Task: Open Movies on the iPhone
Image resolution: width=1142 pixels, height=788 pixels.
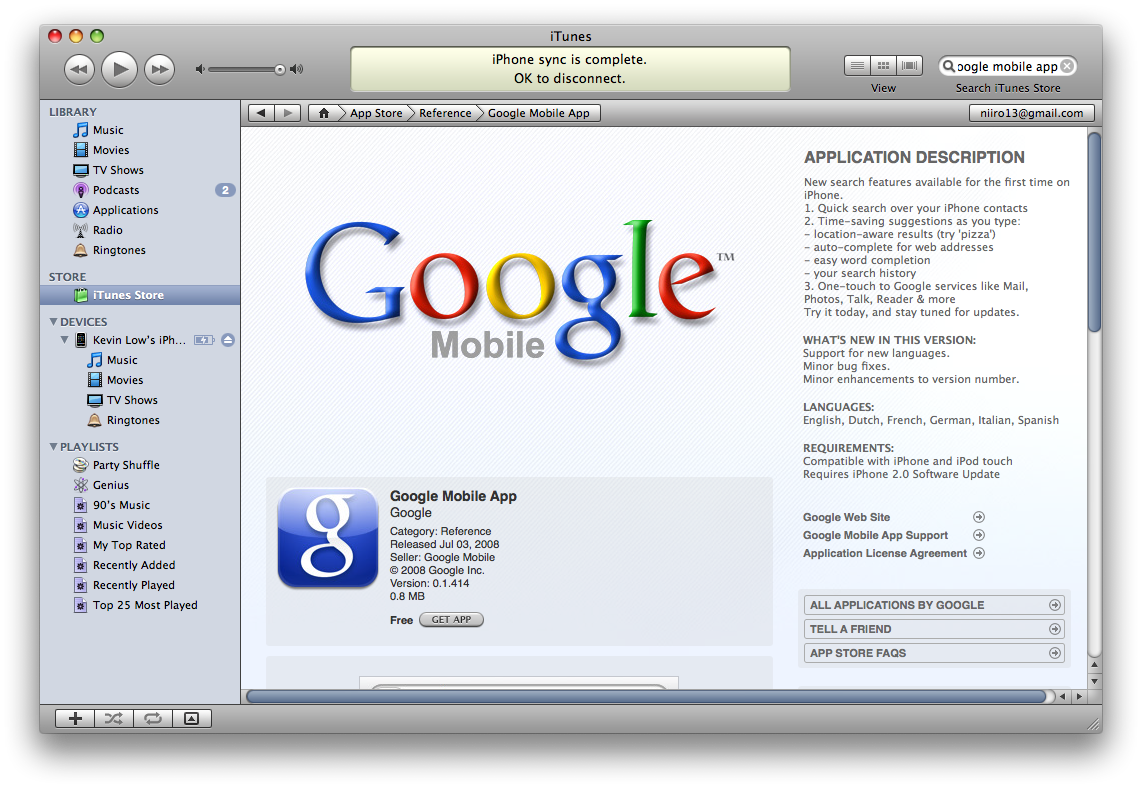Action: point(140,380)
